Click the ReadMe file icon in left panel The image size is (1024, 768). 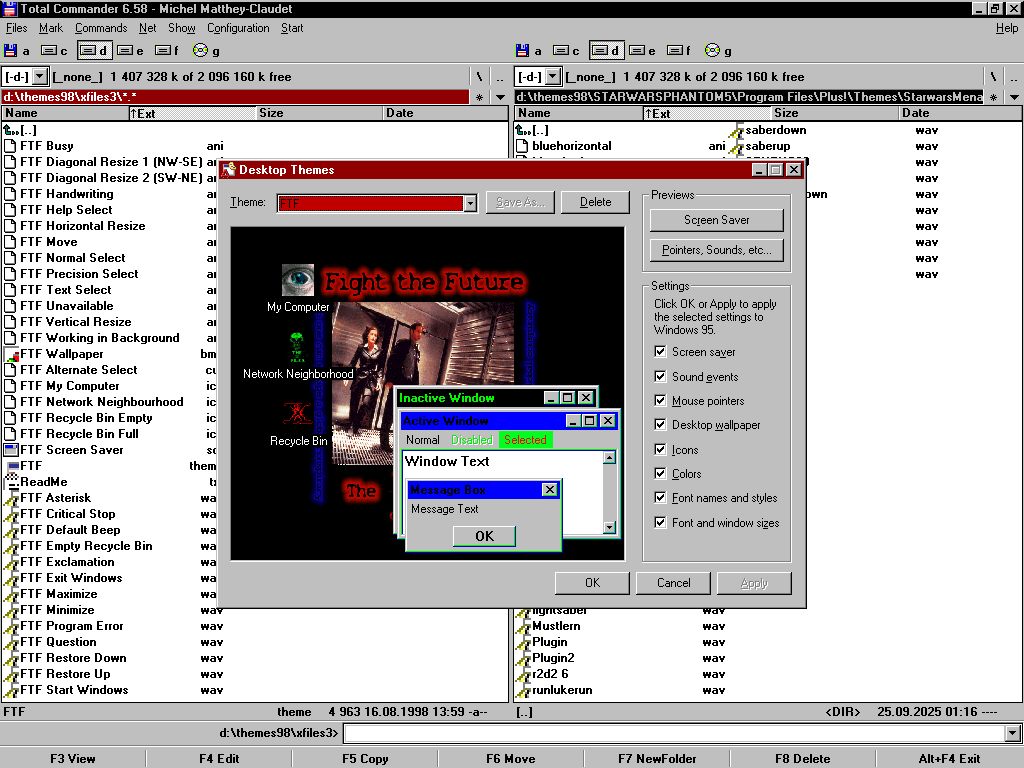(x=11, y=482)
